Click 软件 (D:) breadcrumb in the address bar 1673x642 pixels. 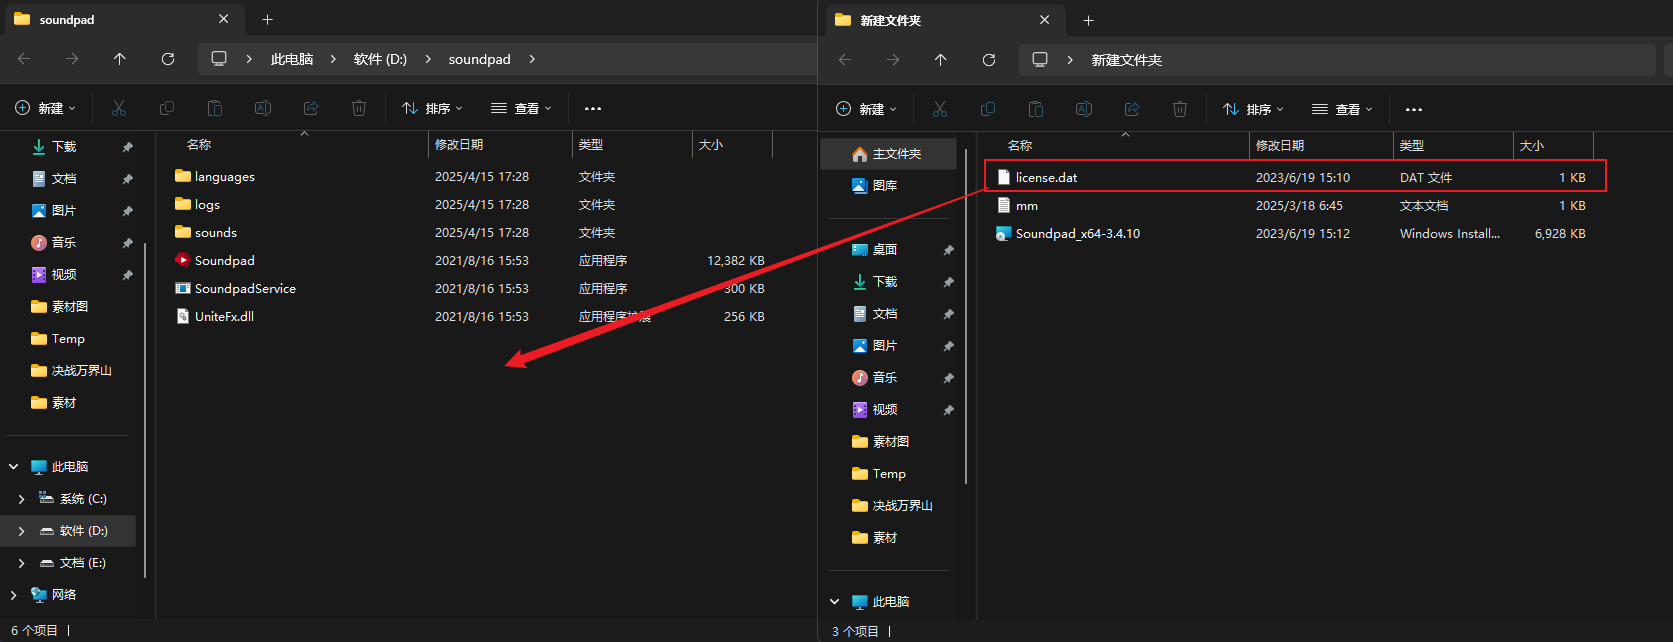pos(380,59)
